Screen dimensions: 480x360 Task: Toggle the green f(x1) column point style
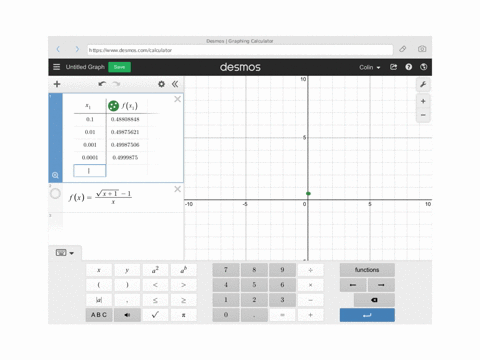click(113, 106)
